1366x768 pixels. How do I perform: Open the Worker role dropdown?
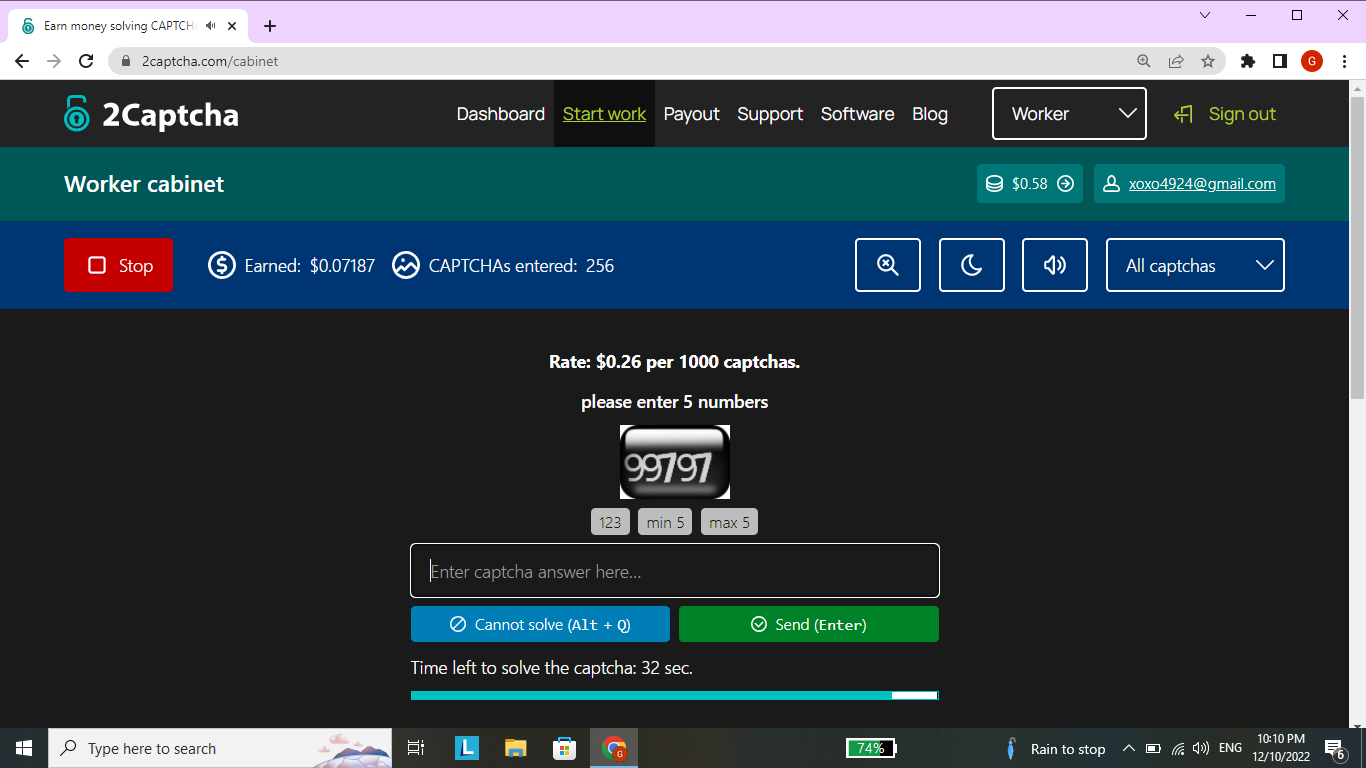pyautogui.click(x=1069, y=114)
